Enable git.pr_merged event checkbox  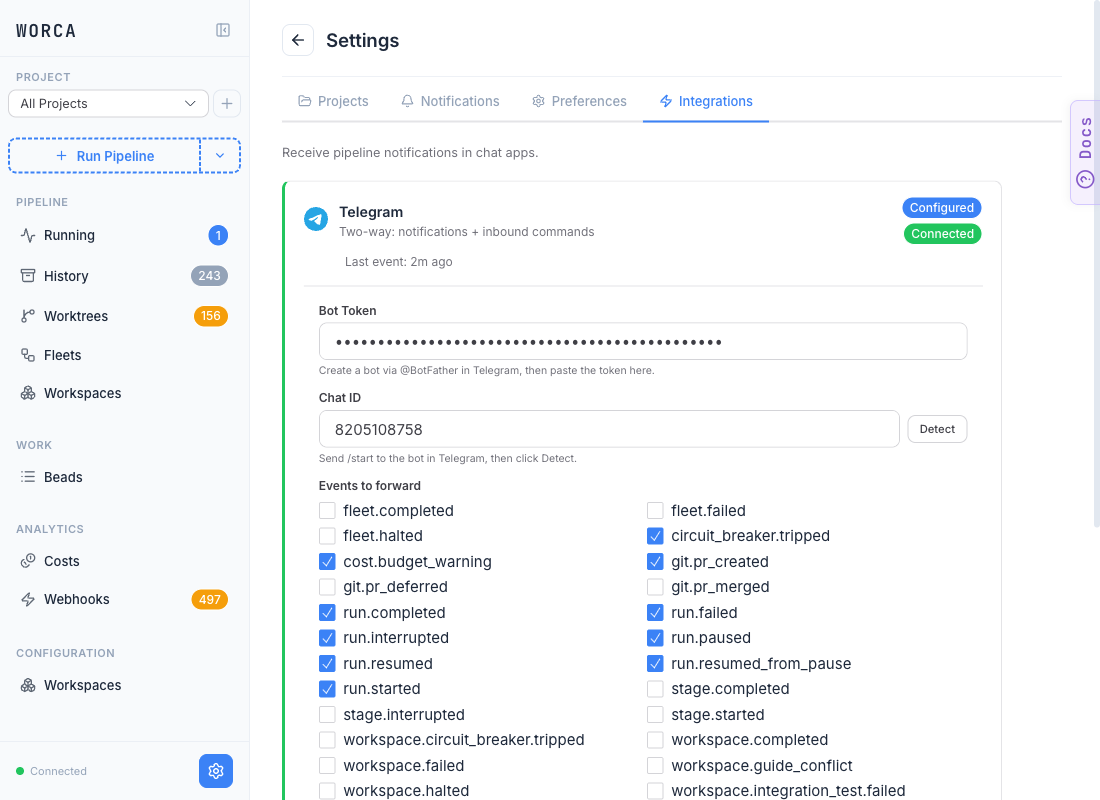pyautogui.click(x=655, y=587)
